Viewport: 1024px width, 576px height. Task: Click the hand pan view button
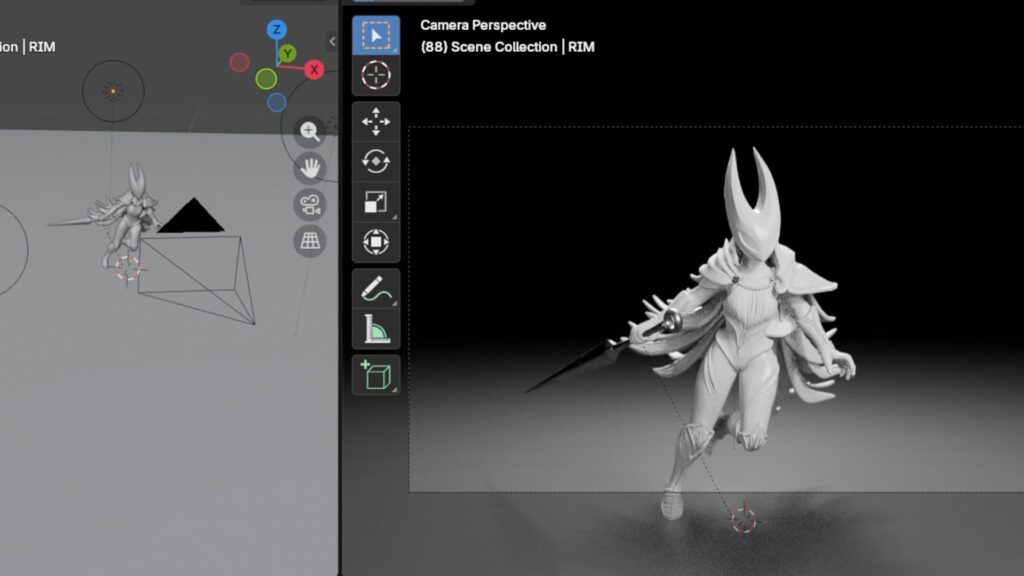click(310, 167)
